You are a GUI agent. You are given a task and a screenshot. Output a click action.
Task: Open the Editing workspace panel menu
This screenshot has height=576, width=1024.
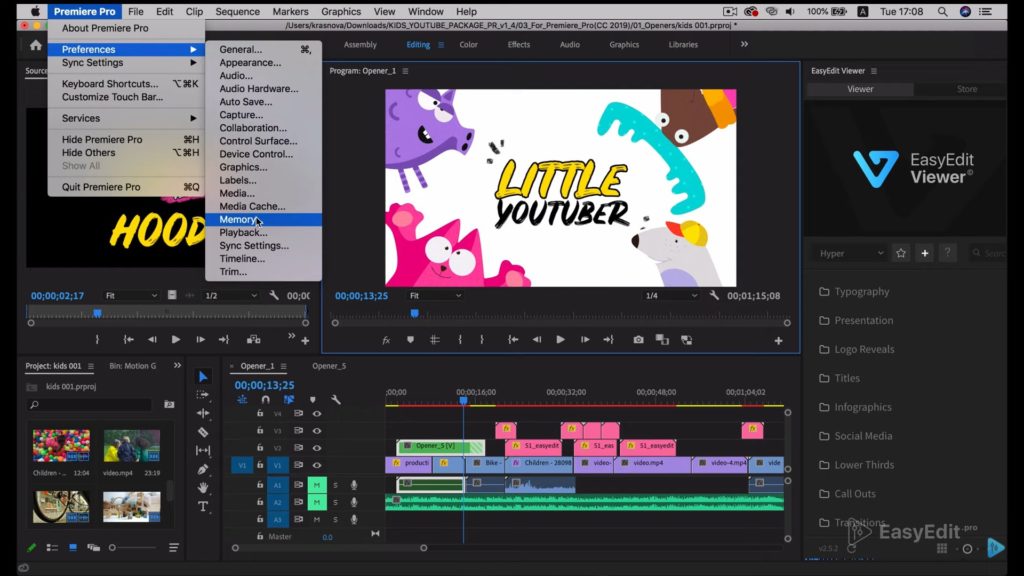coord(441,45)
